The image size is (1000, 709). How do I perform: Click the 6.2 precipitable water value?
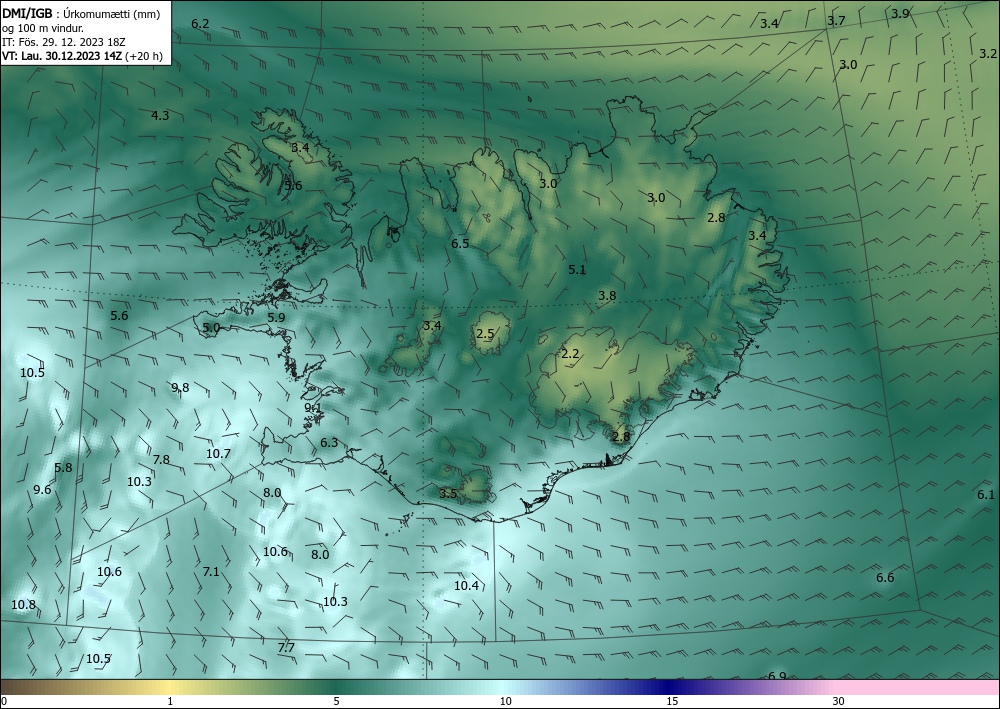coord(200,24)
